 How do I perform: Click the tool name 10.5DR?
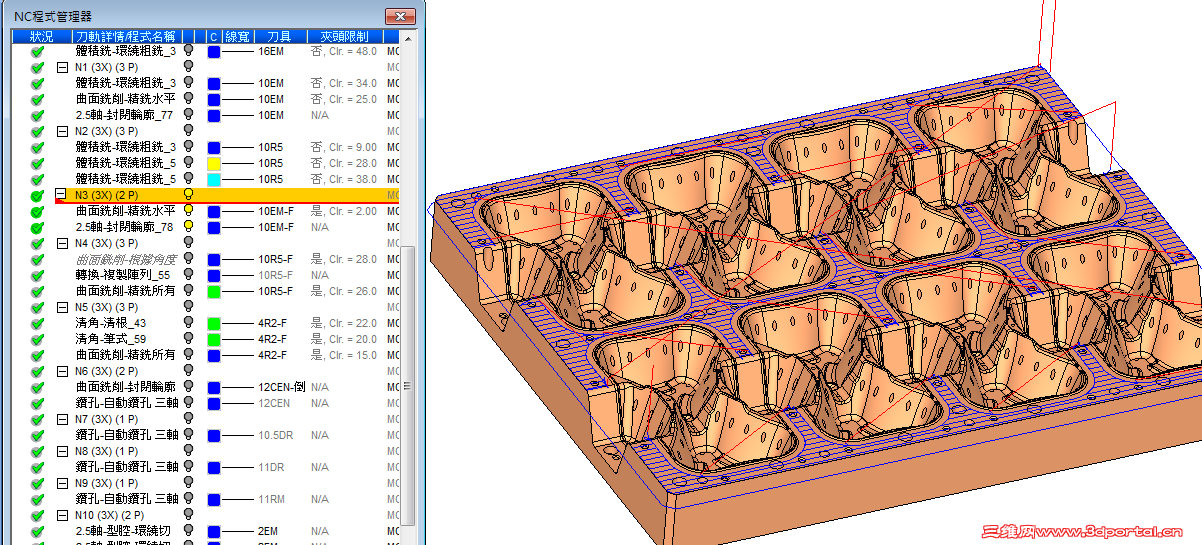274,435
